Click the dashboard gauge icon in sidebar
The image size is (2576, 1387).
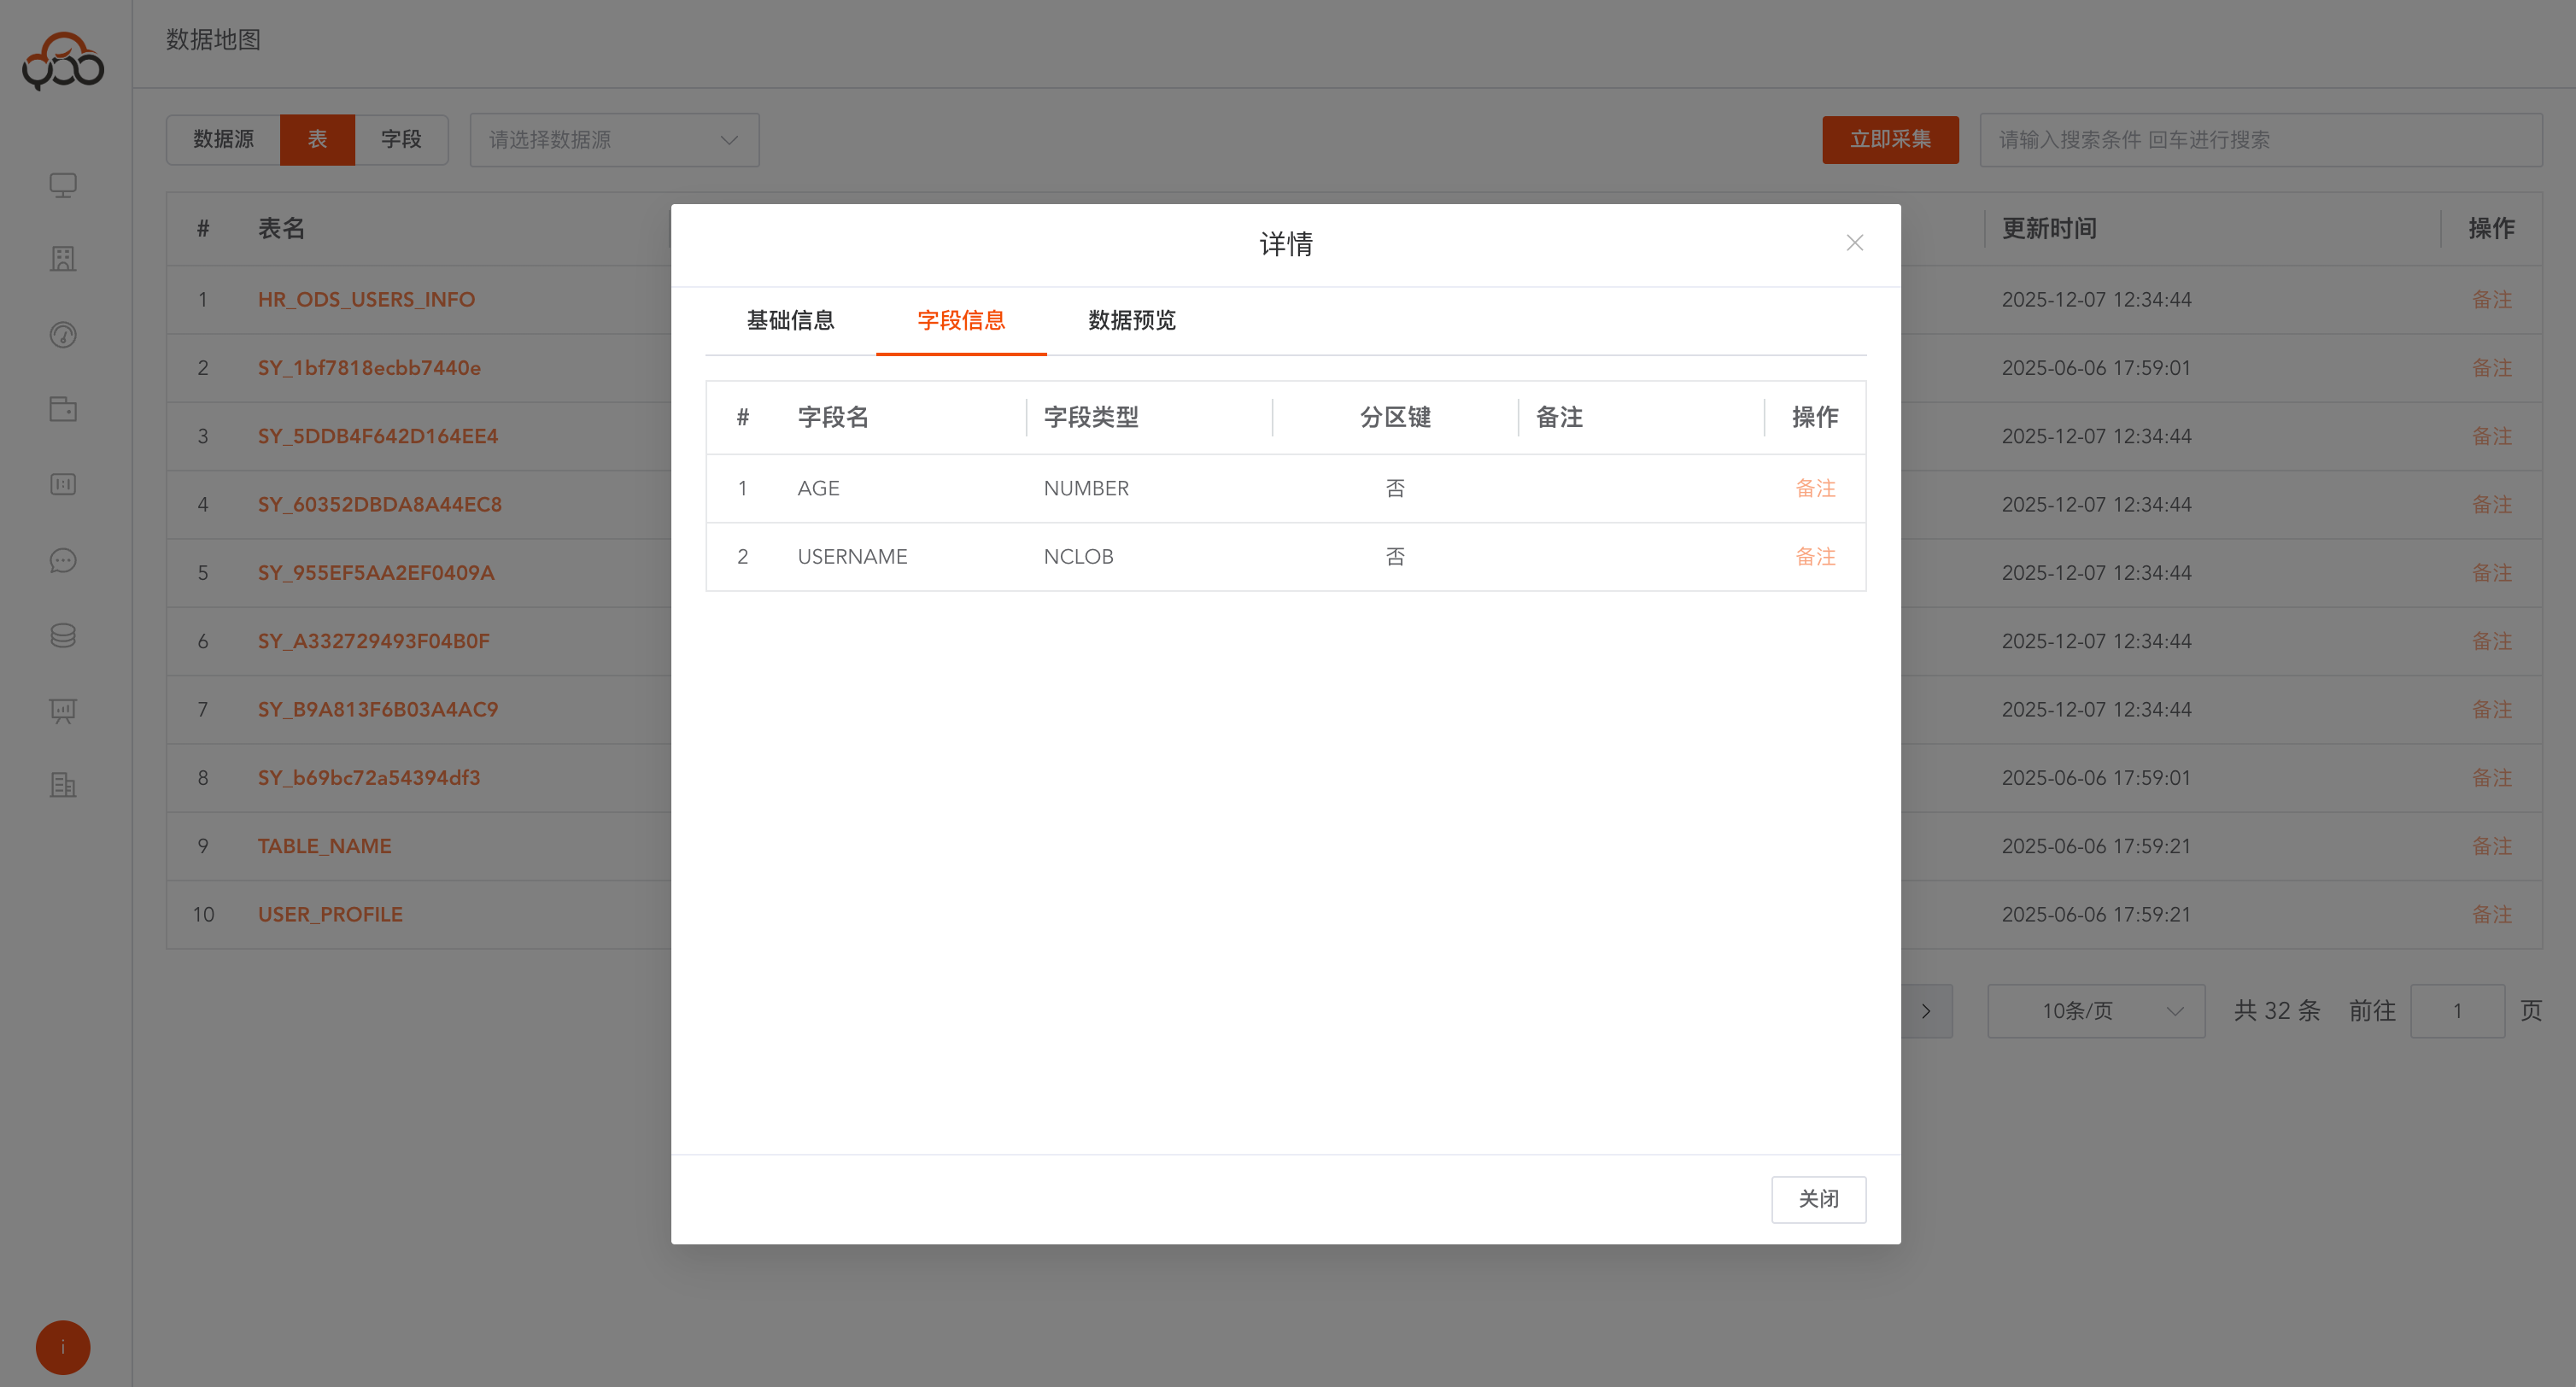tap(62, 336)
